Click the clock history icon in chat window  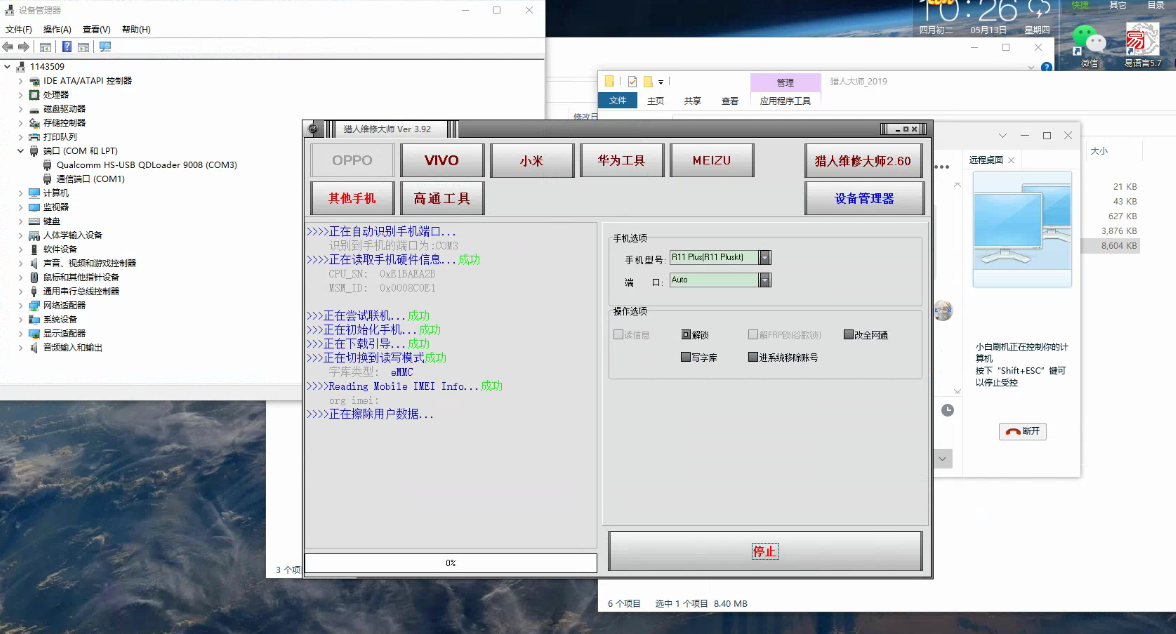948,410
